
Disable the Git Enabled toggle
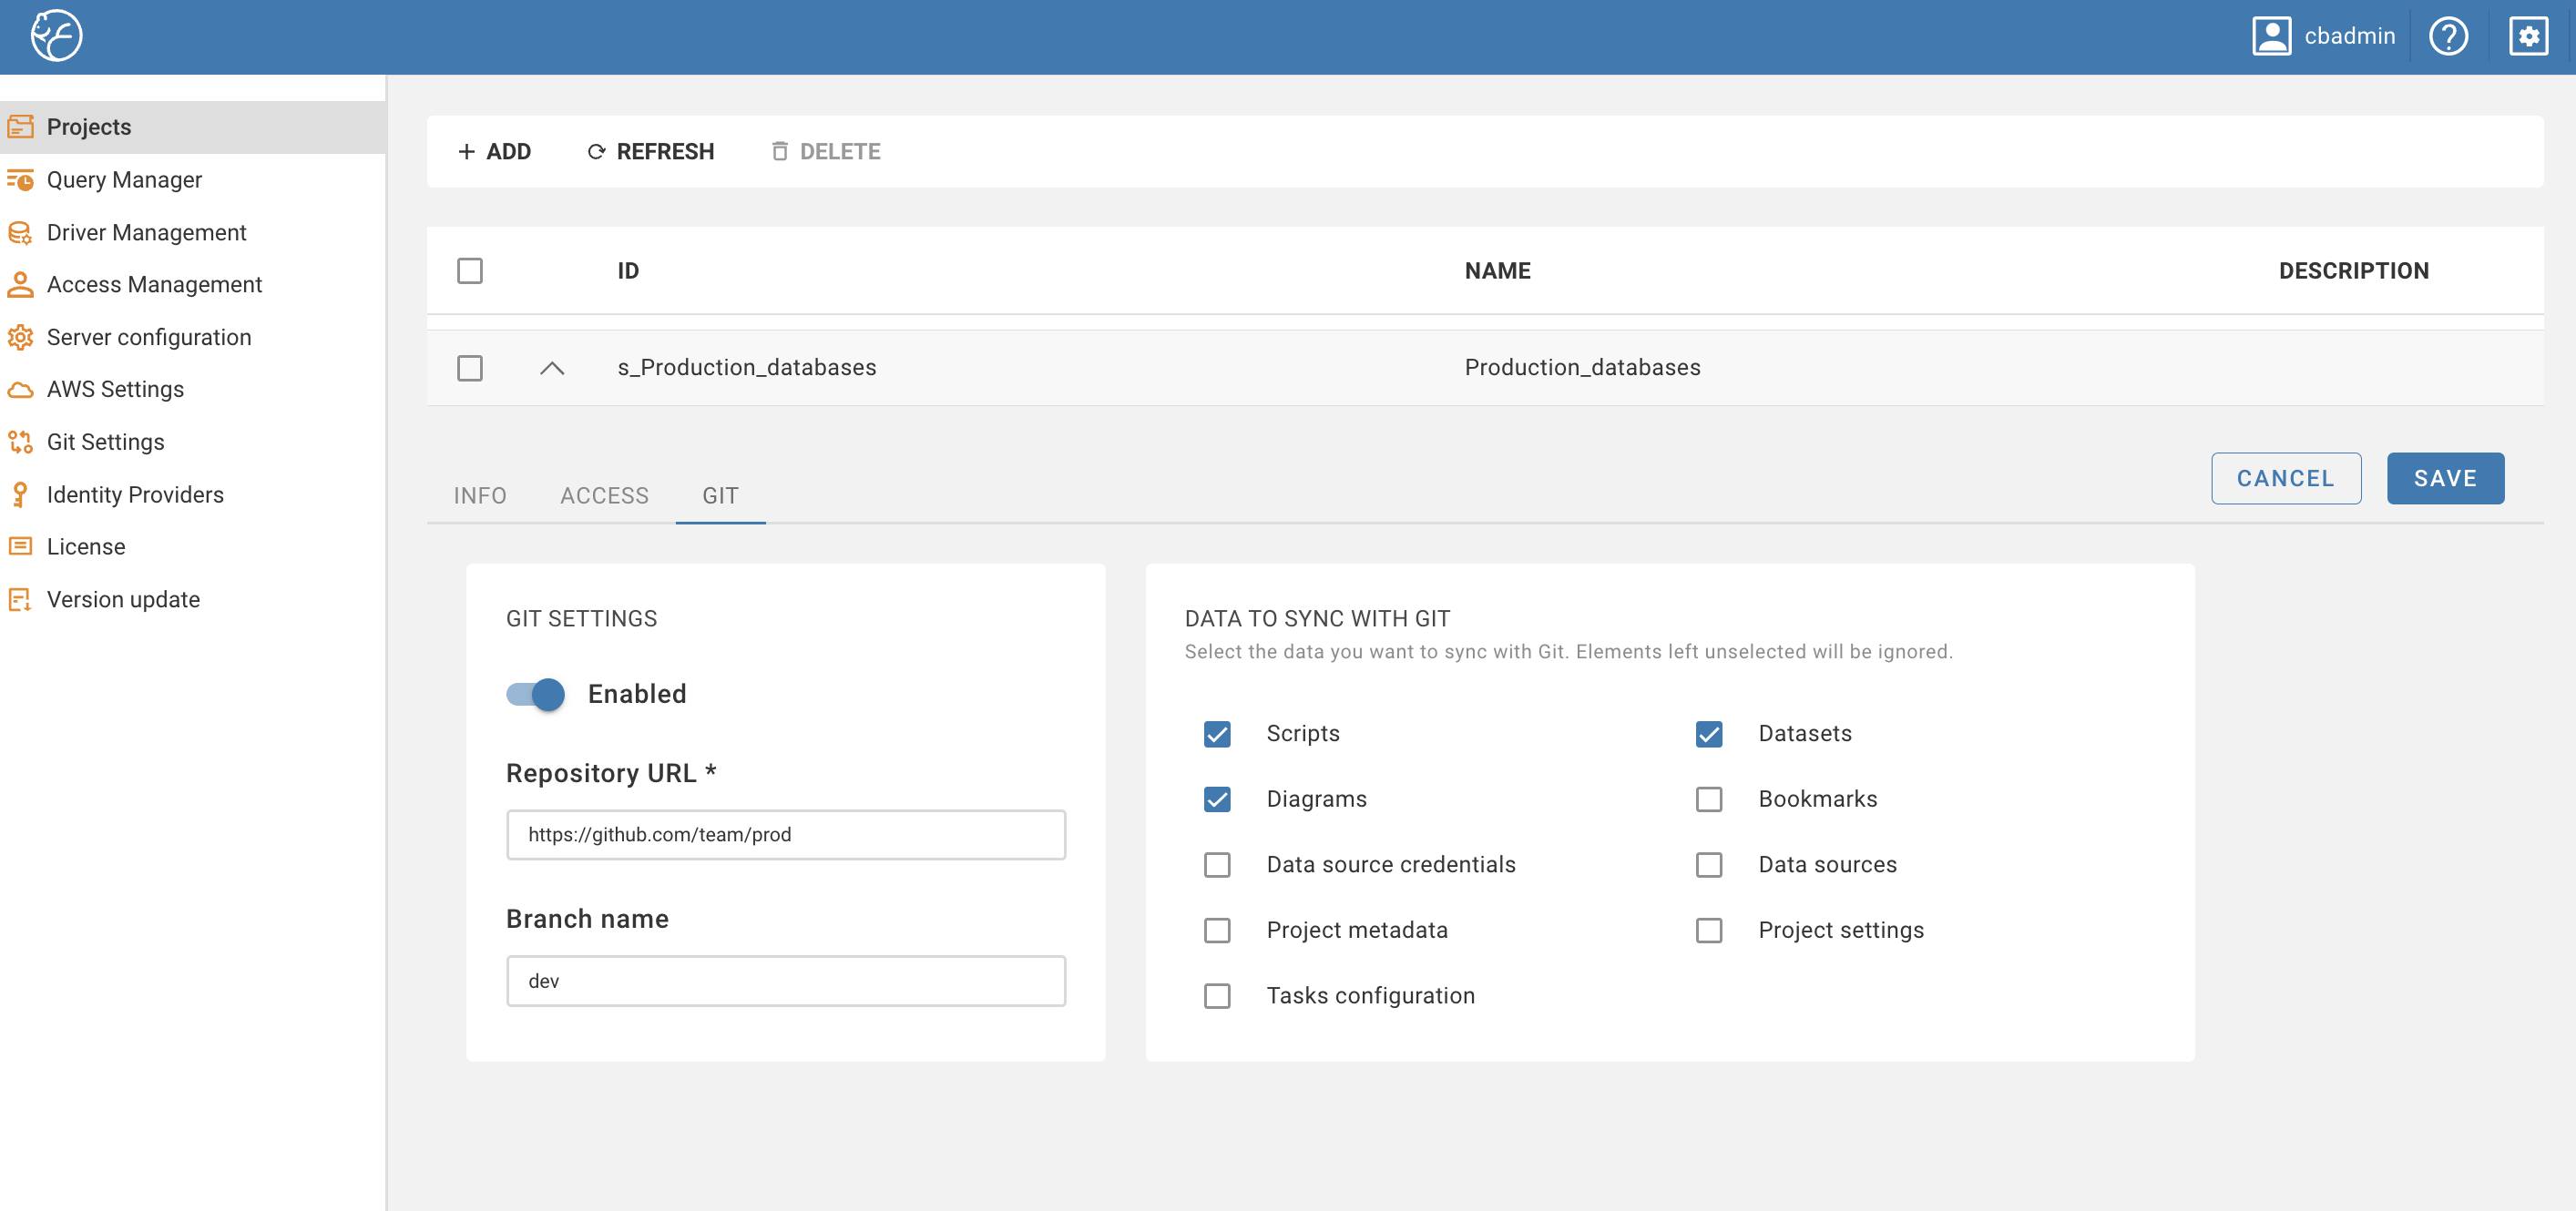536,694
